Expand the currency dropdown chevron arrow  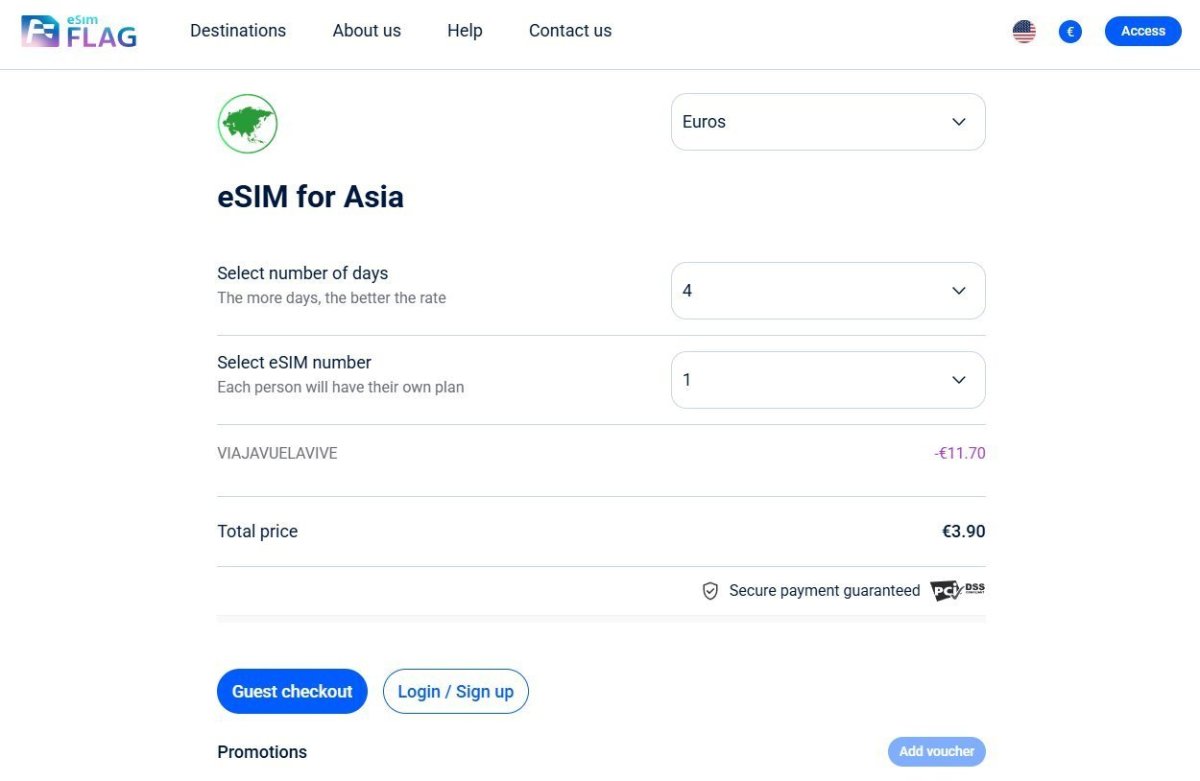(958, 122)
